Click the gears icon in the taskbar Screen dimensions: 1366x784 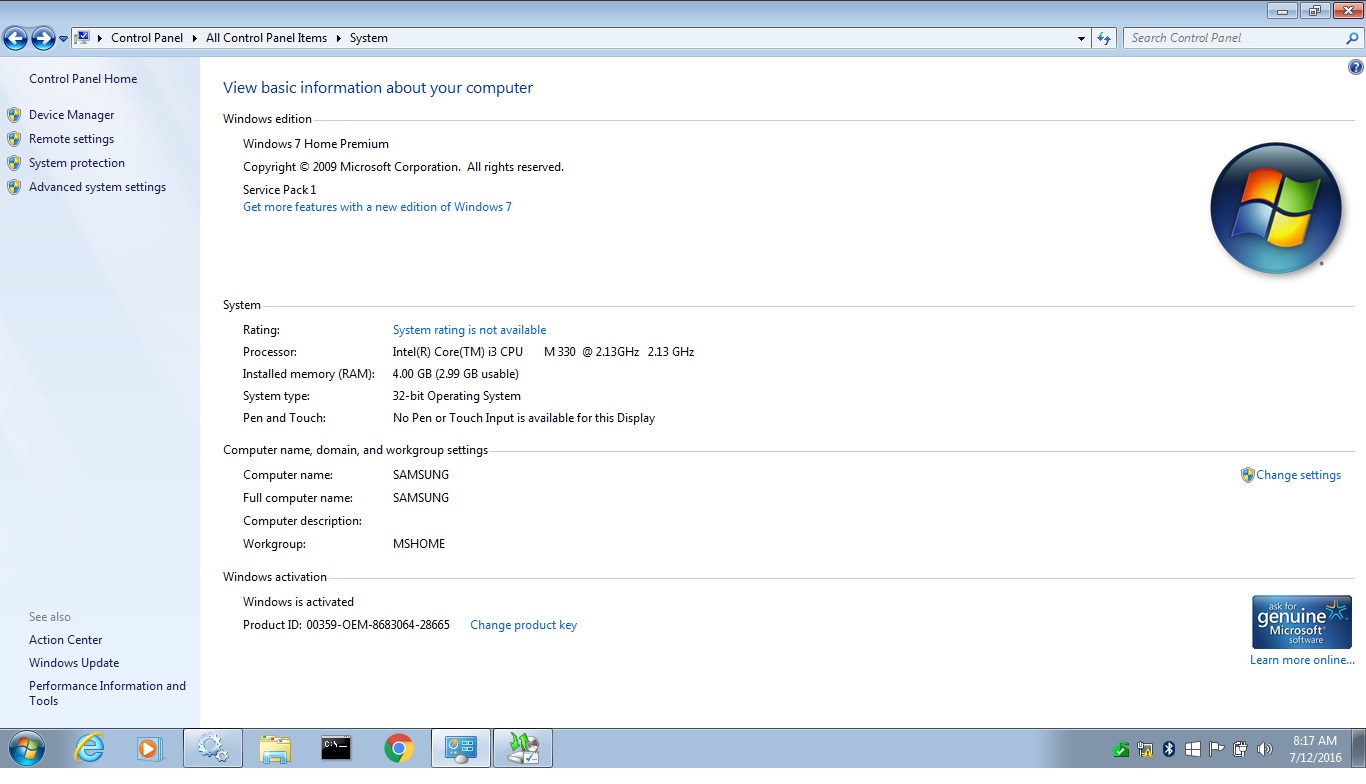pyautogui.click(x=212, y=748)
